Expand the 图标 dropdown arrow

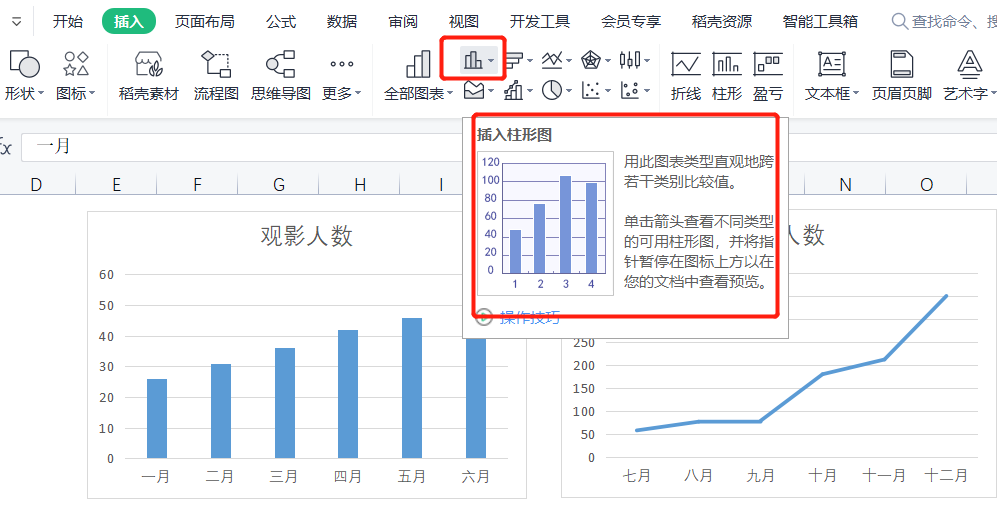[92, 93]
